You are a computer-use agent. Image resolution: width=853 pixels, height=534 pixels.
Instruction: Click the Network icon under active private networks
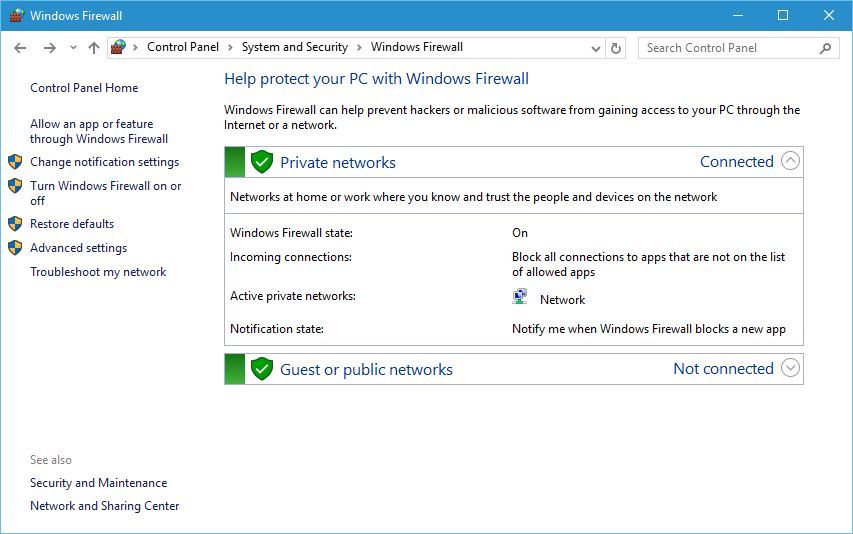point(520,297)
